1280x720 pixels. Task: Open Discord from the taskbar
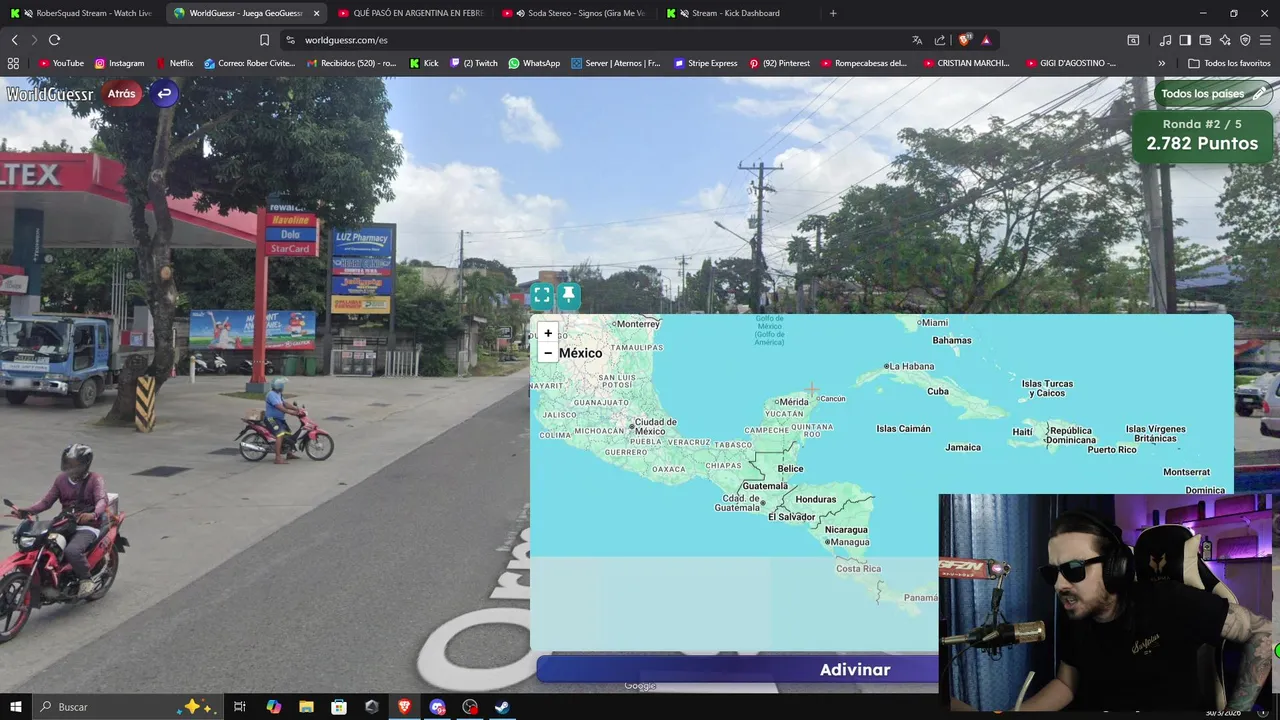tap(437, 707)
